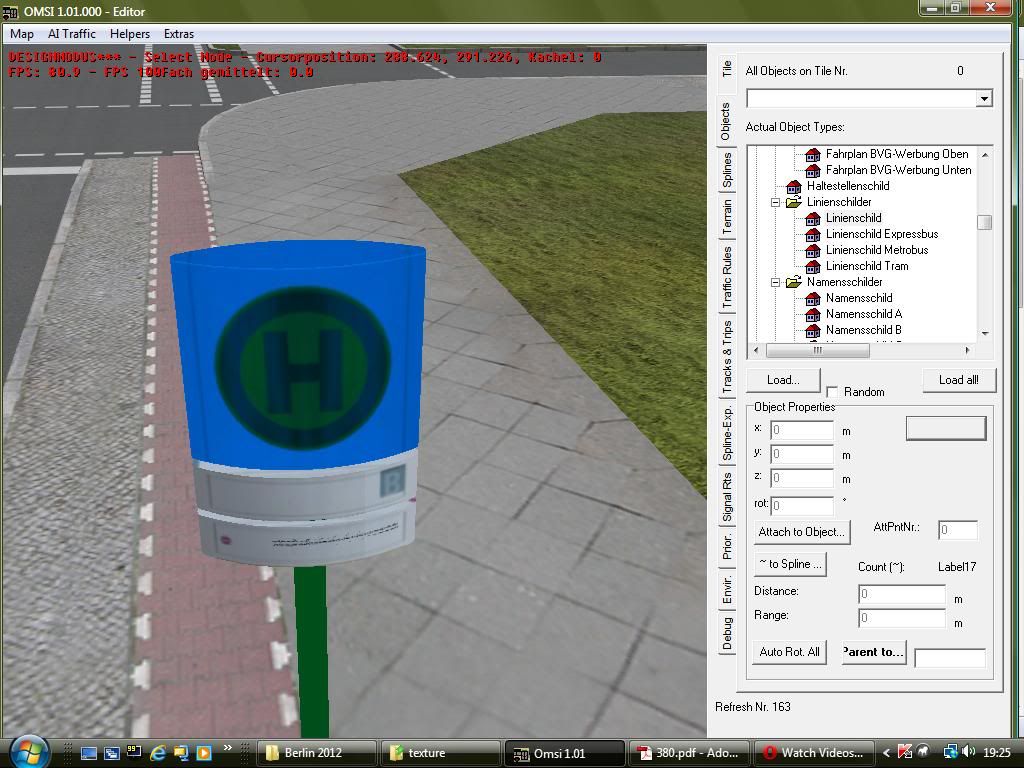Collapse the Namensschilder tree node
The image size is (1024, 768).
[775, 283]
